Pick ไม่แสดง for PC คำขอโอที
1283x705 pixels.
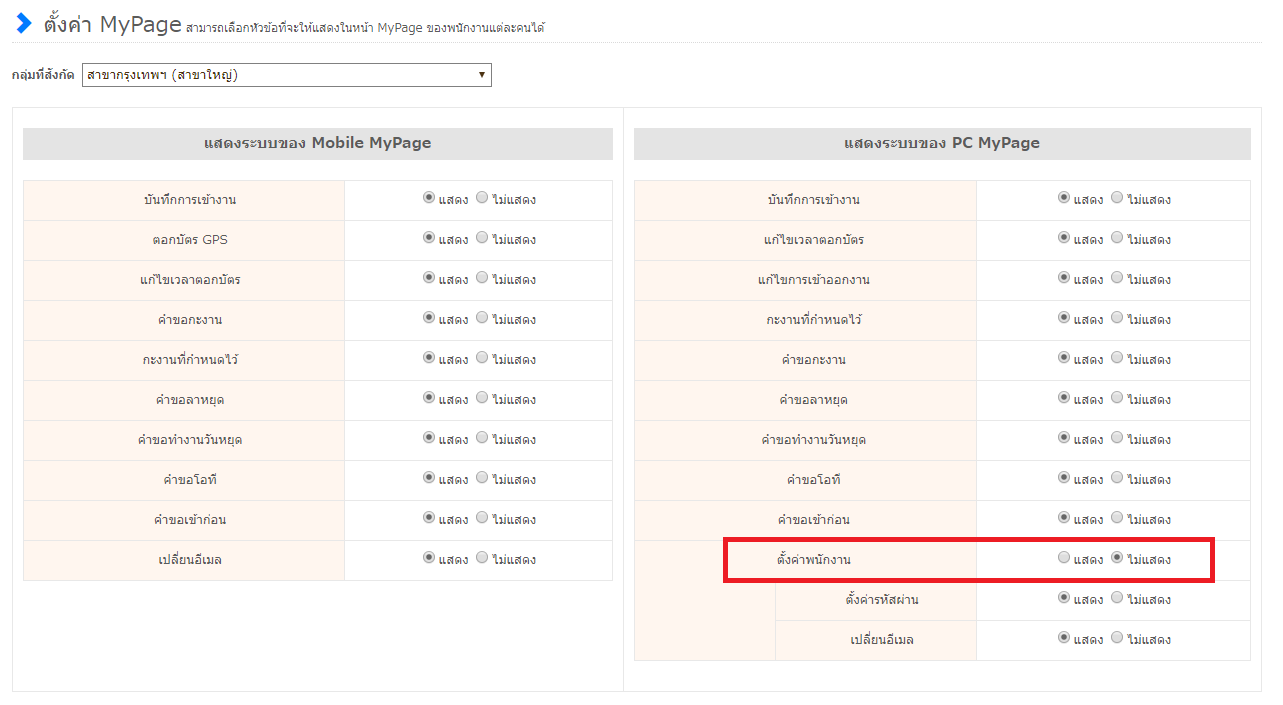coord(1117,478)
